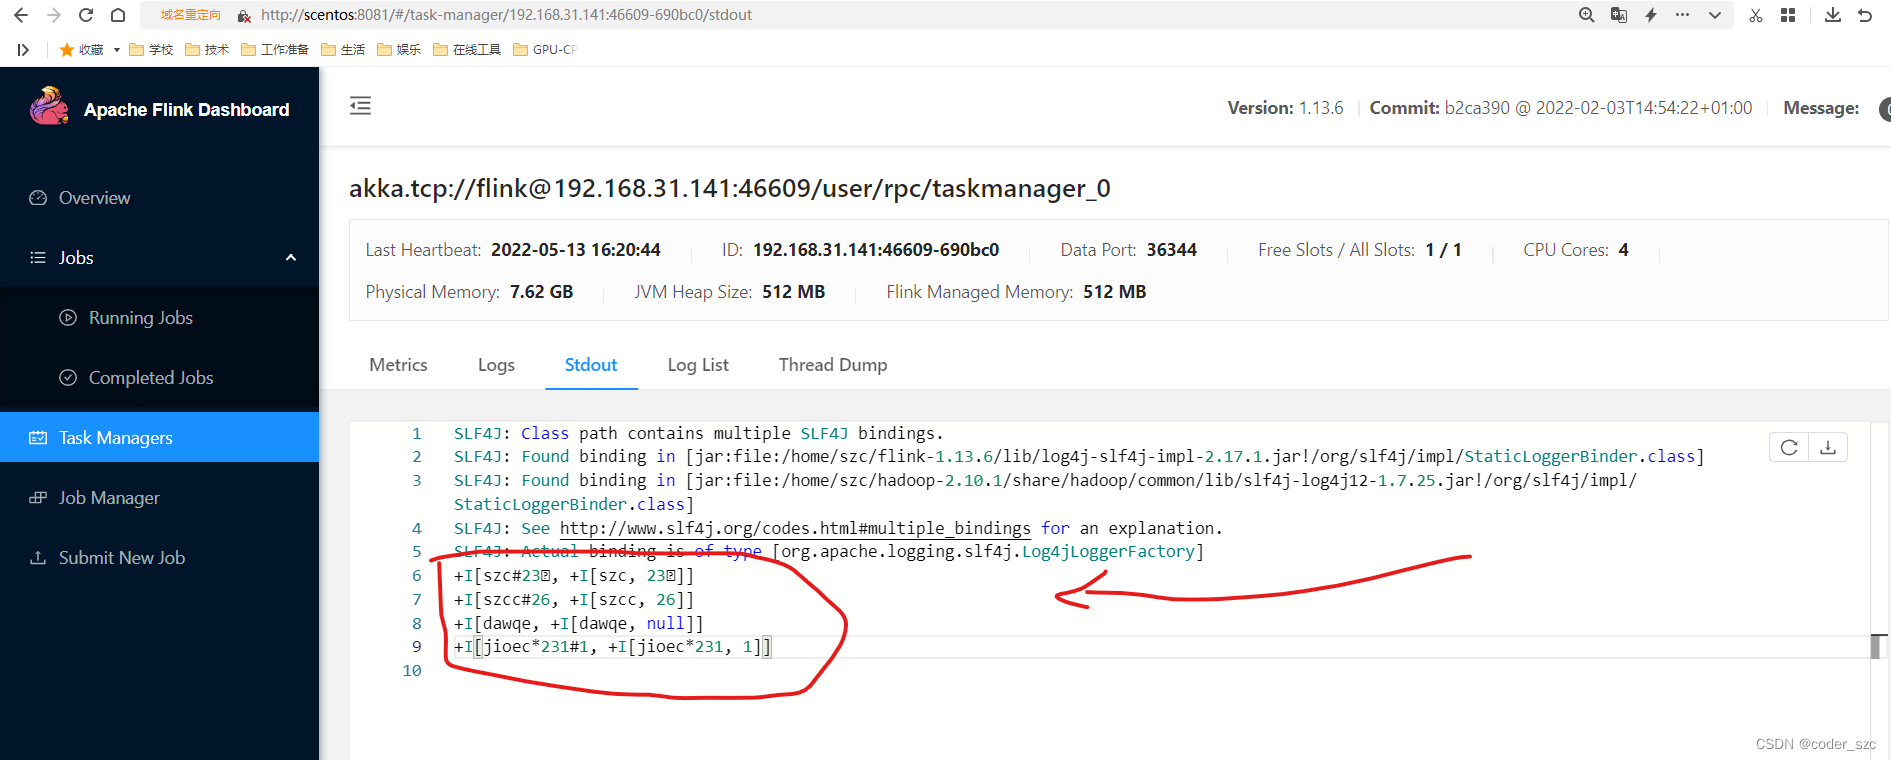
Task: Click the address bar URL
Action: pos(506,15)
